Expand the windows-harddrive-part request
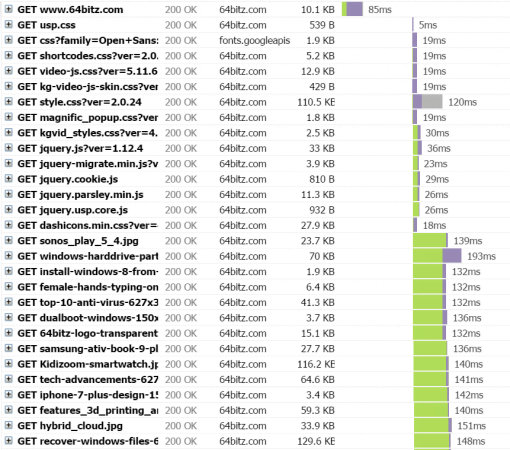The width and height of the screenshot is (510, 450). 9,256
